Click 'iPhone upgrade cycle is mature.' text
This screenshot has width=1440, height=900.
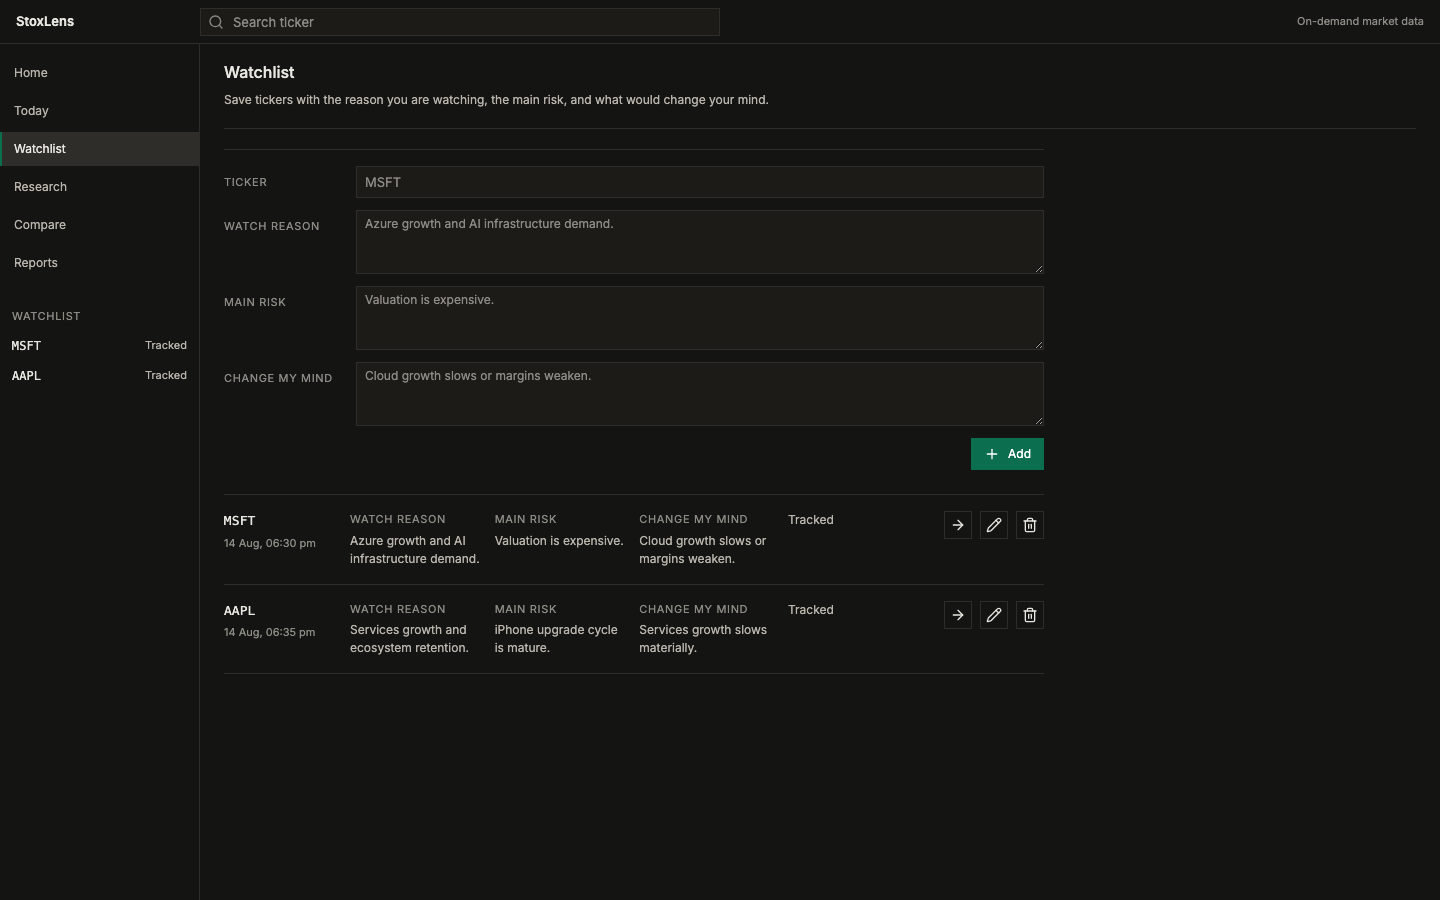(x=556, y=639)
